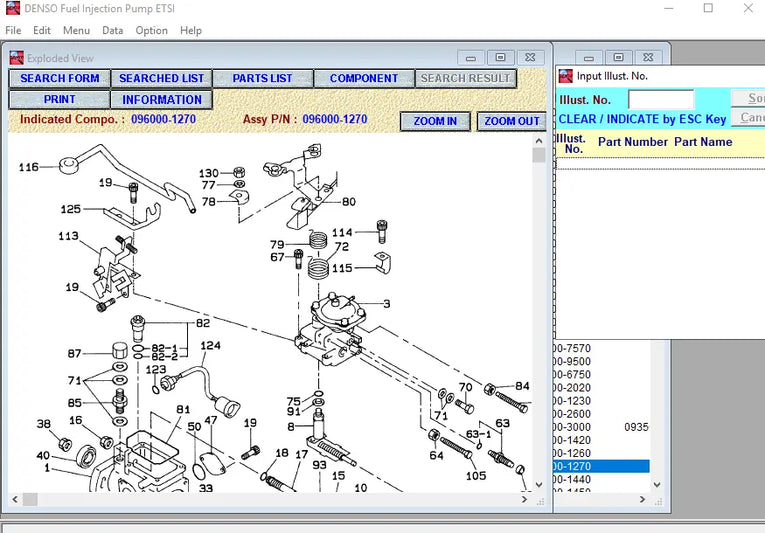The image size is (765, 533).
Task: Click the DENSO app icon in title bar
Action: click(13, 8)
